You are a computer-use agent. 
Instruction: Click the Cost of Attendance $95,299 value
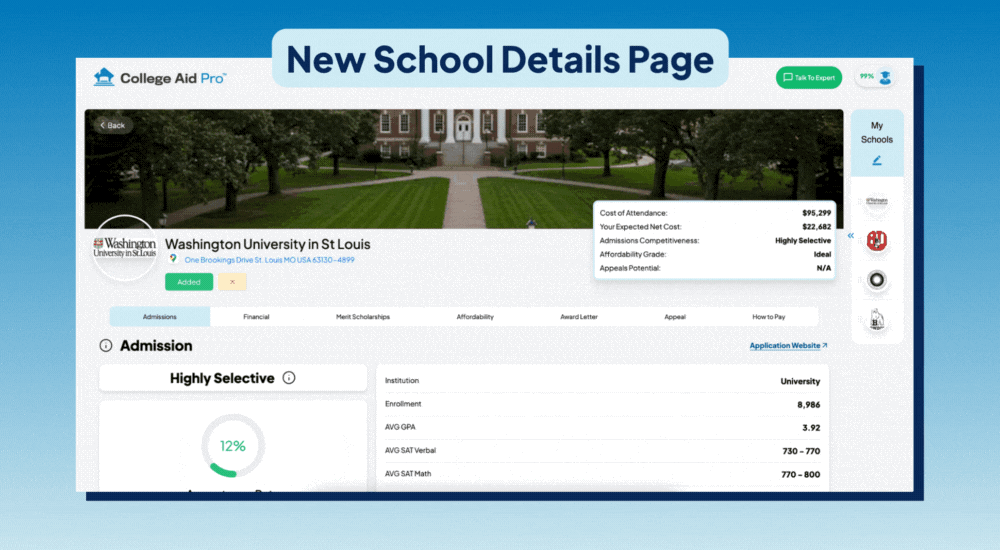(x=816, y=213)
